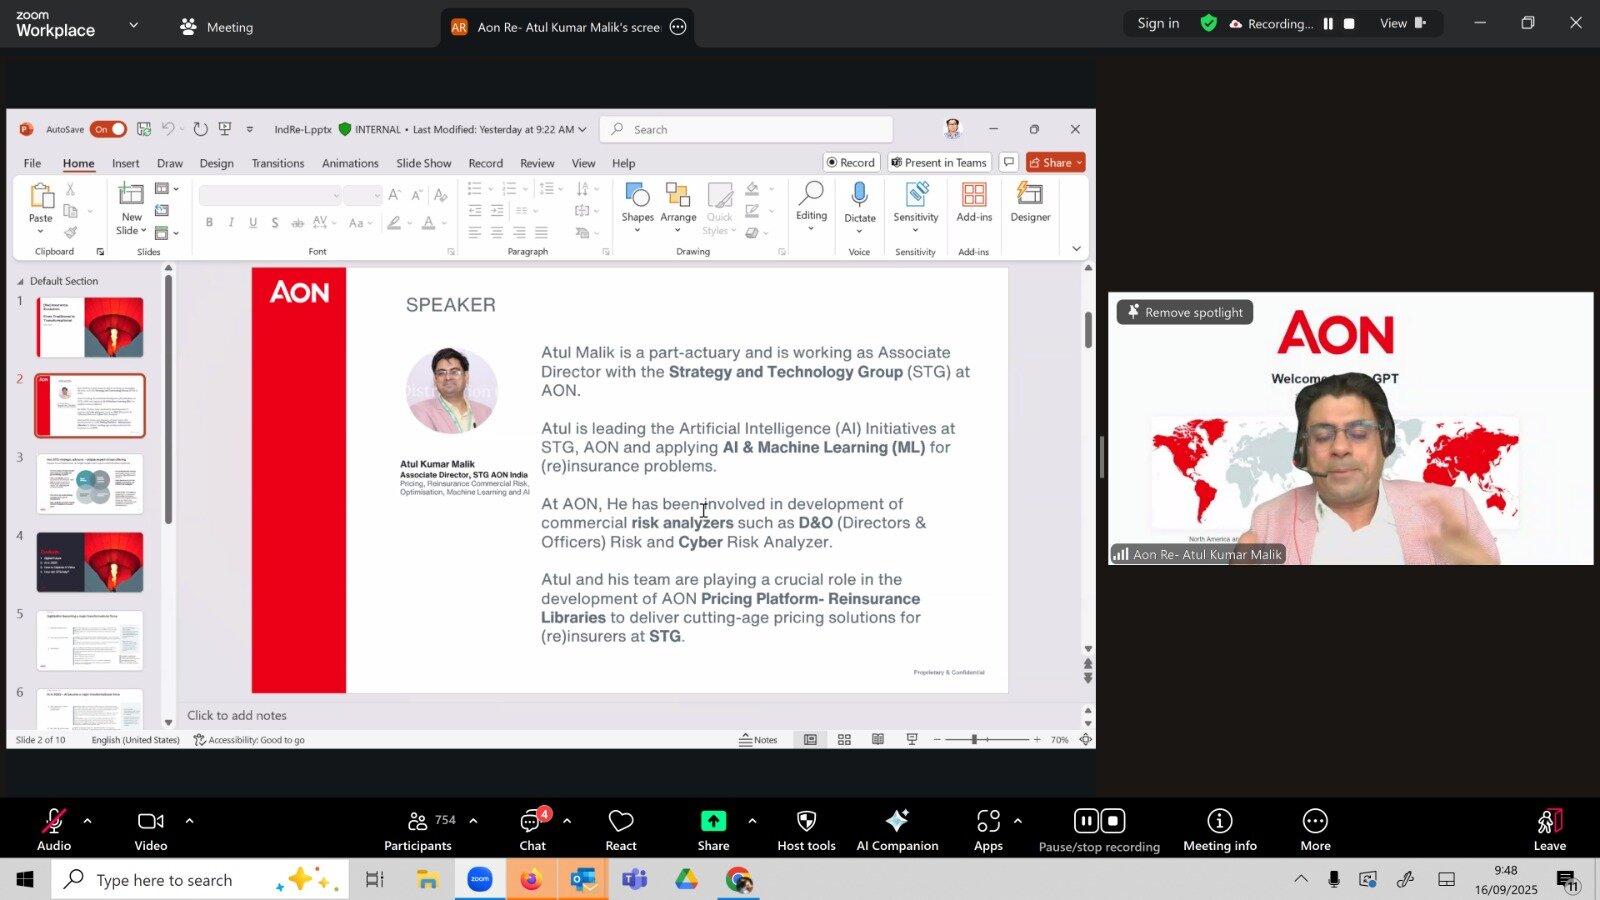Click Remove spotlight button
The height and width of the screenshot is (900, 1600).
(1184, 312)
